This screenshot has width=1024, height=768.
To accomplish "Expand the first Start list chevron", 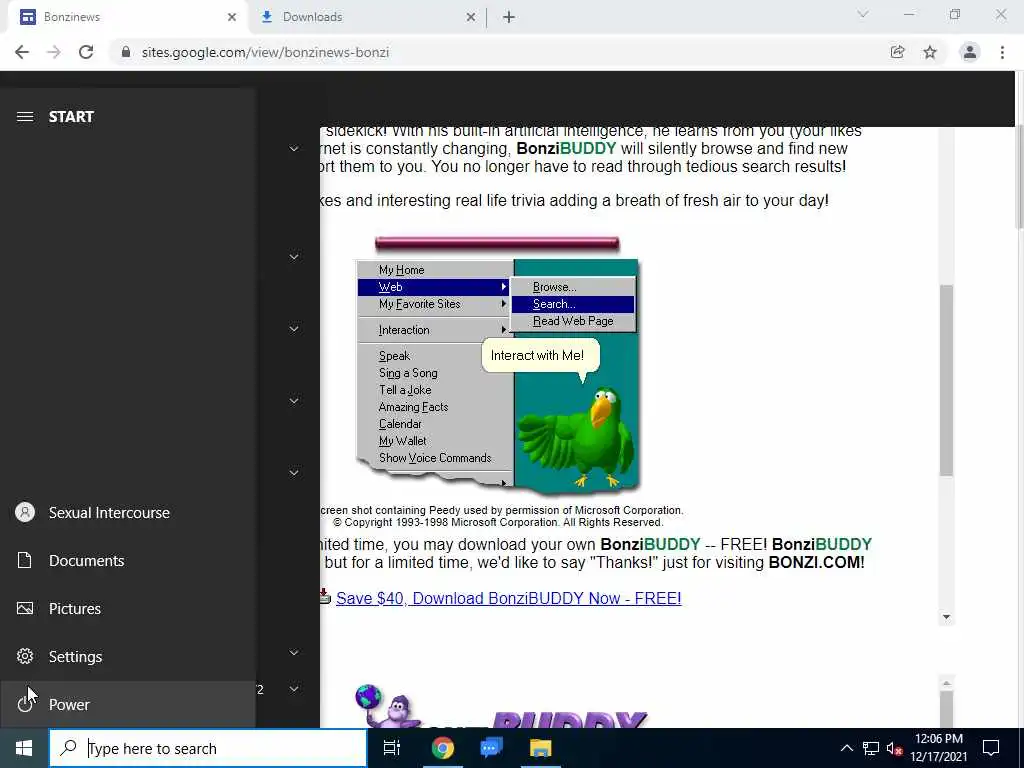I will [294, 149].
